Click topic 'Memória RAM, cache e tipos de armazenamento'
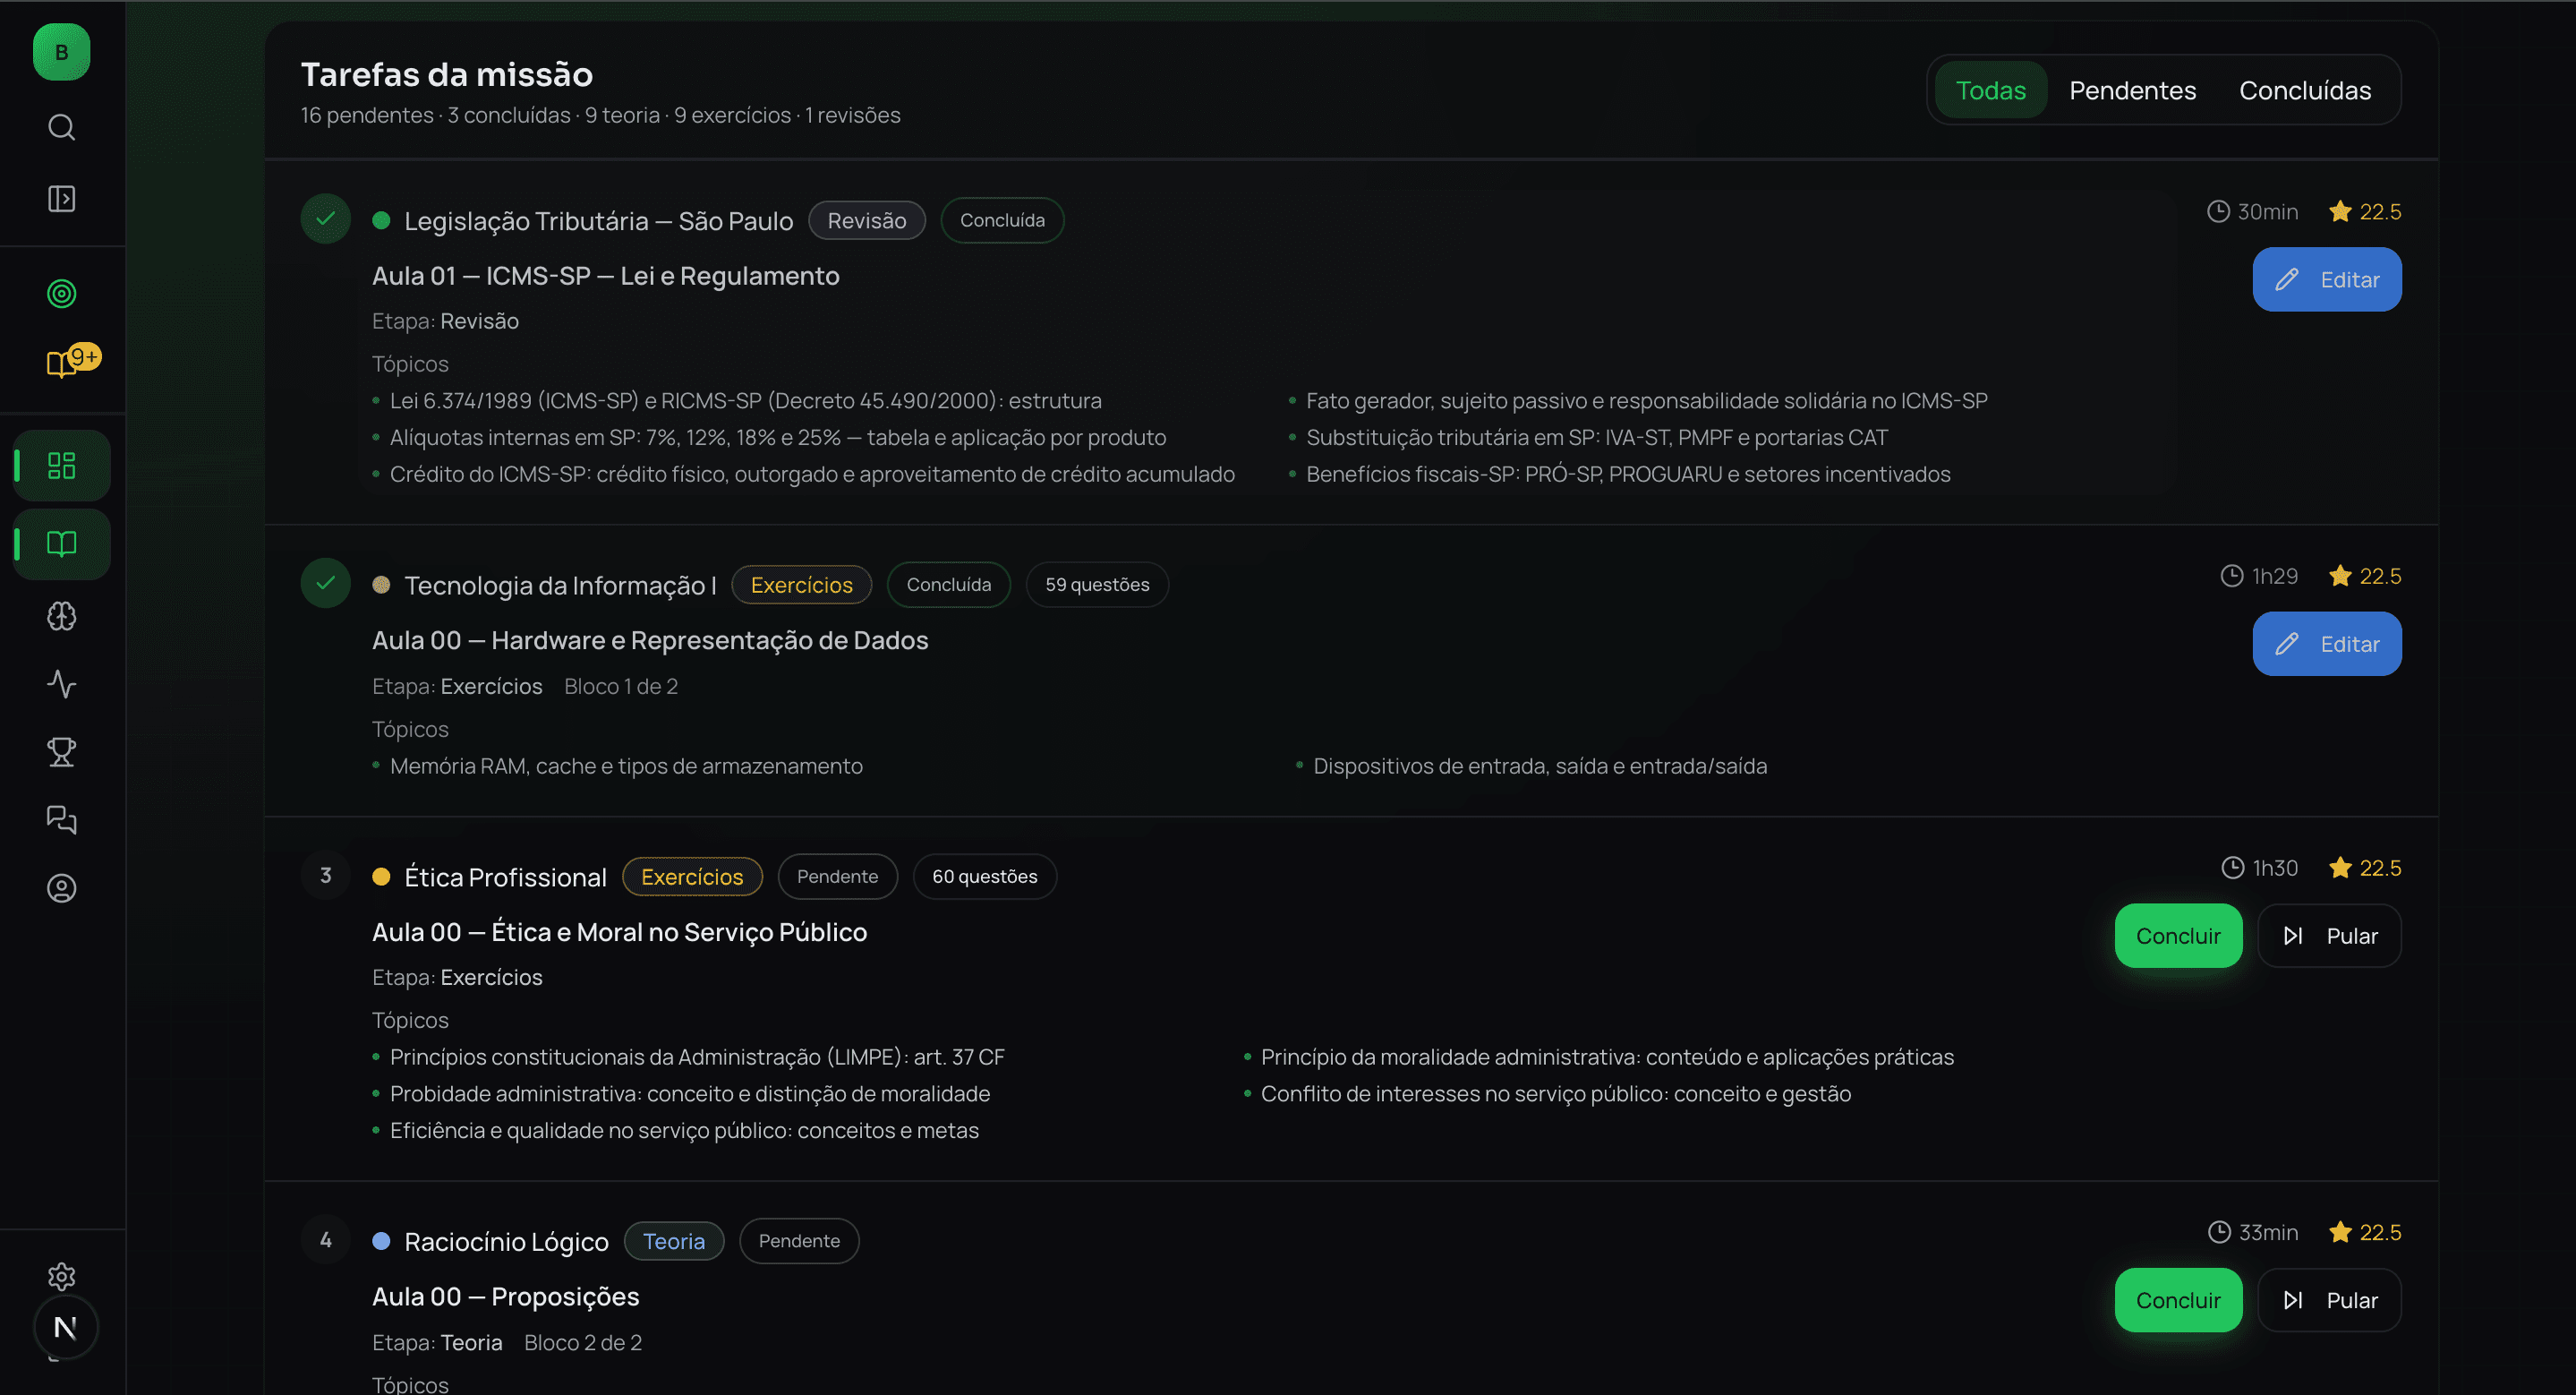 [626, 766]
